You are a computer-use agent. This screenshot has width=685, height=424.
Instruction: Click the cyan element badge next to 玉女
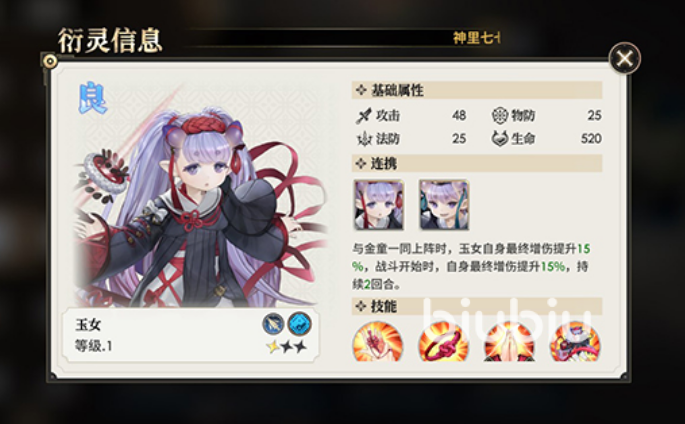(x=300, y=324)
